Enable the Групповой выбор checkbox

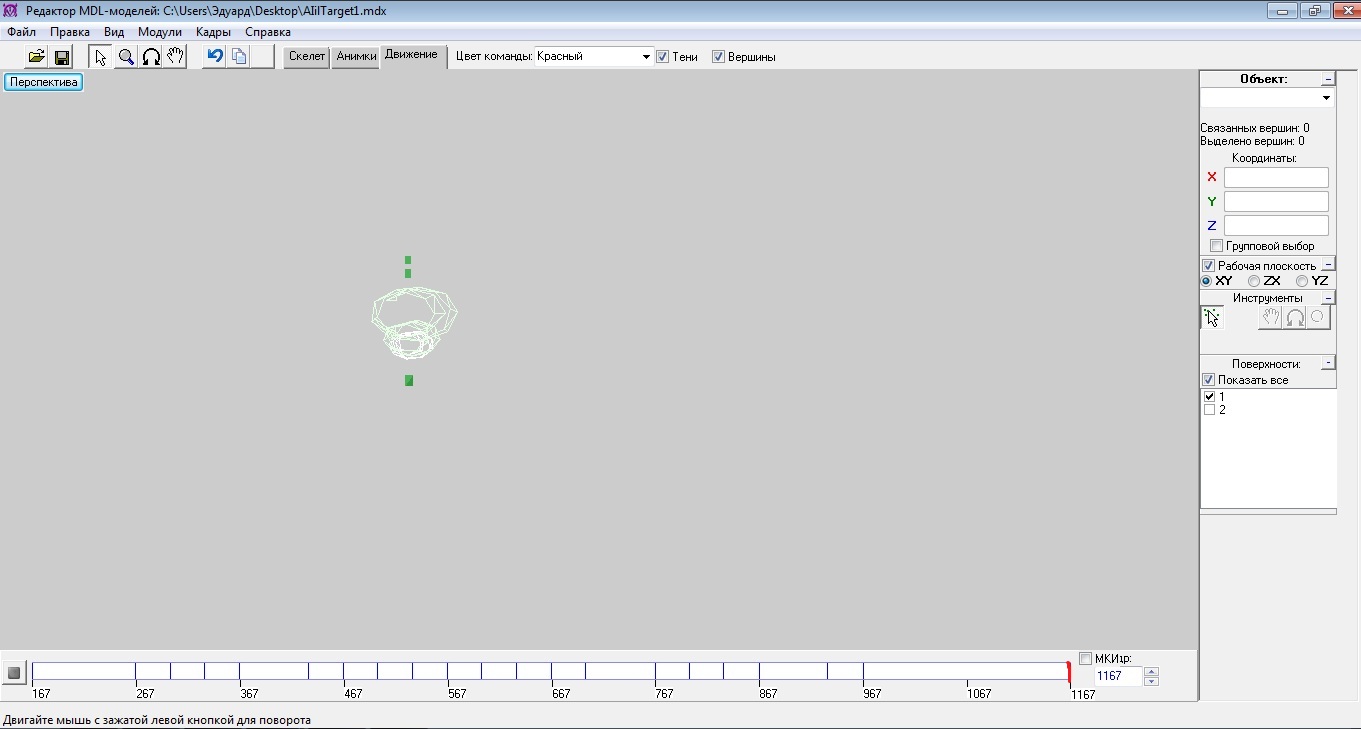(1216, 246)
